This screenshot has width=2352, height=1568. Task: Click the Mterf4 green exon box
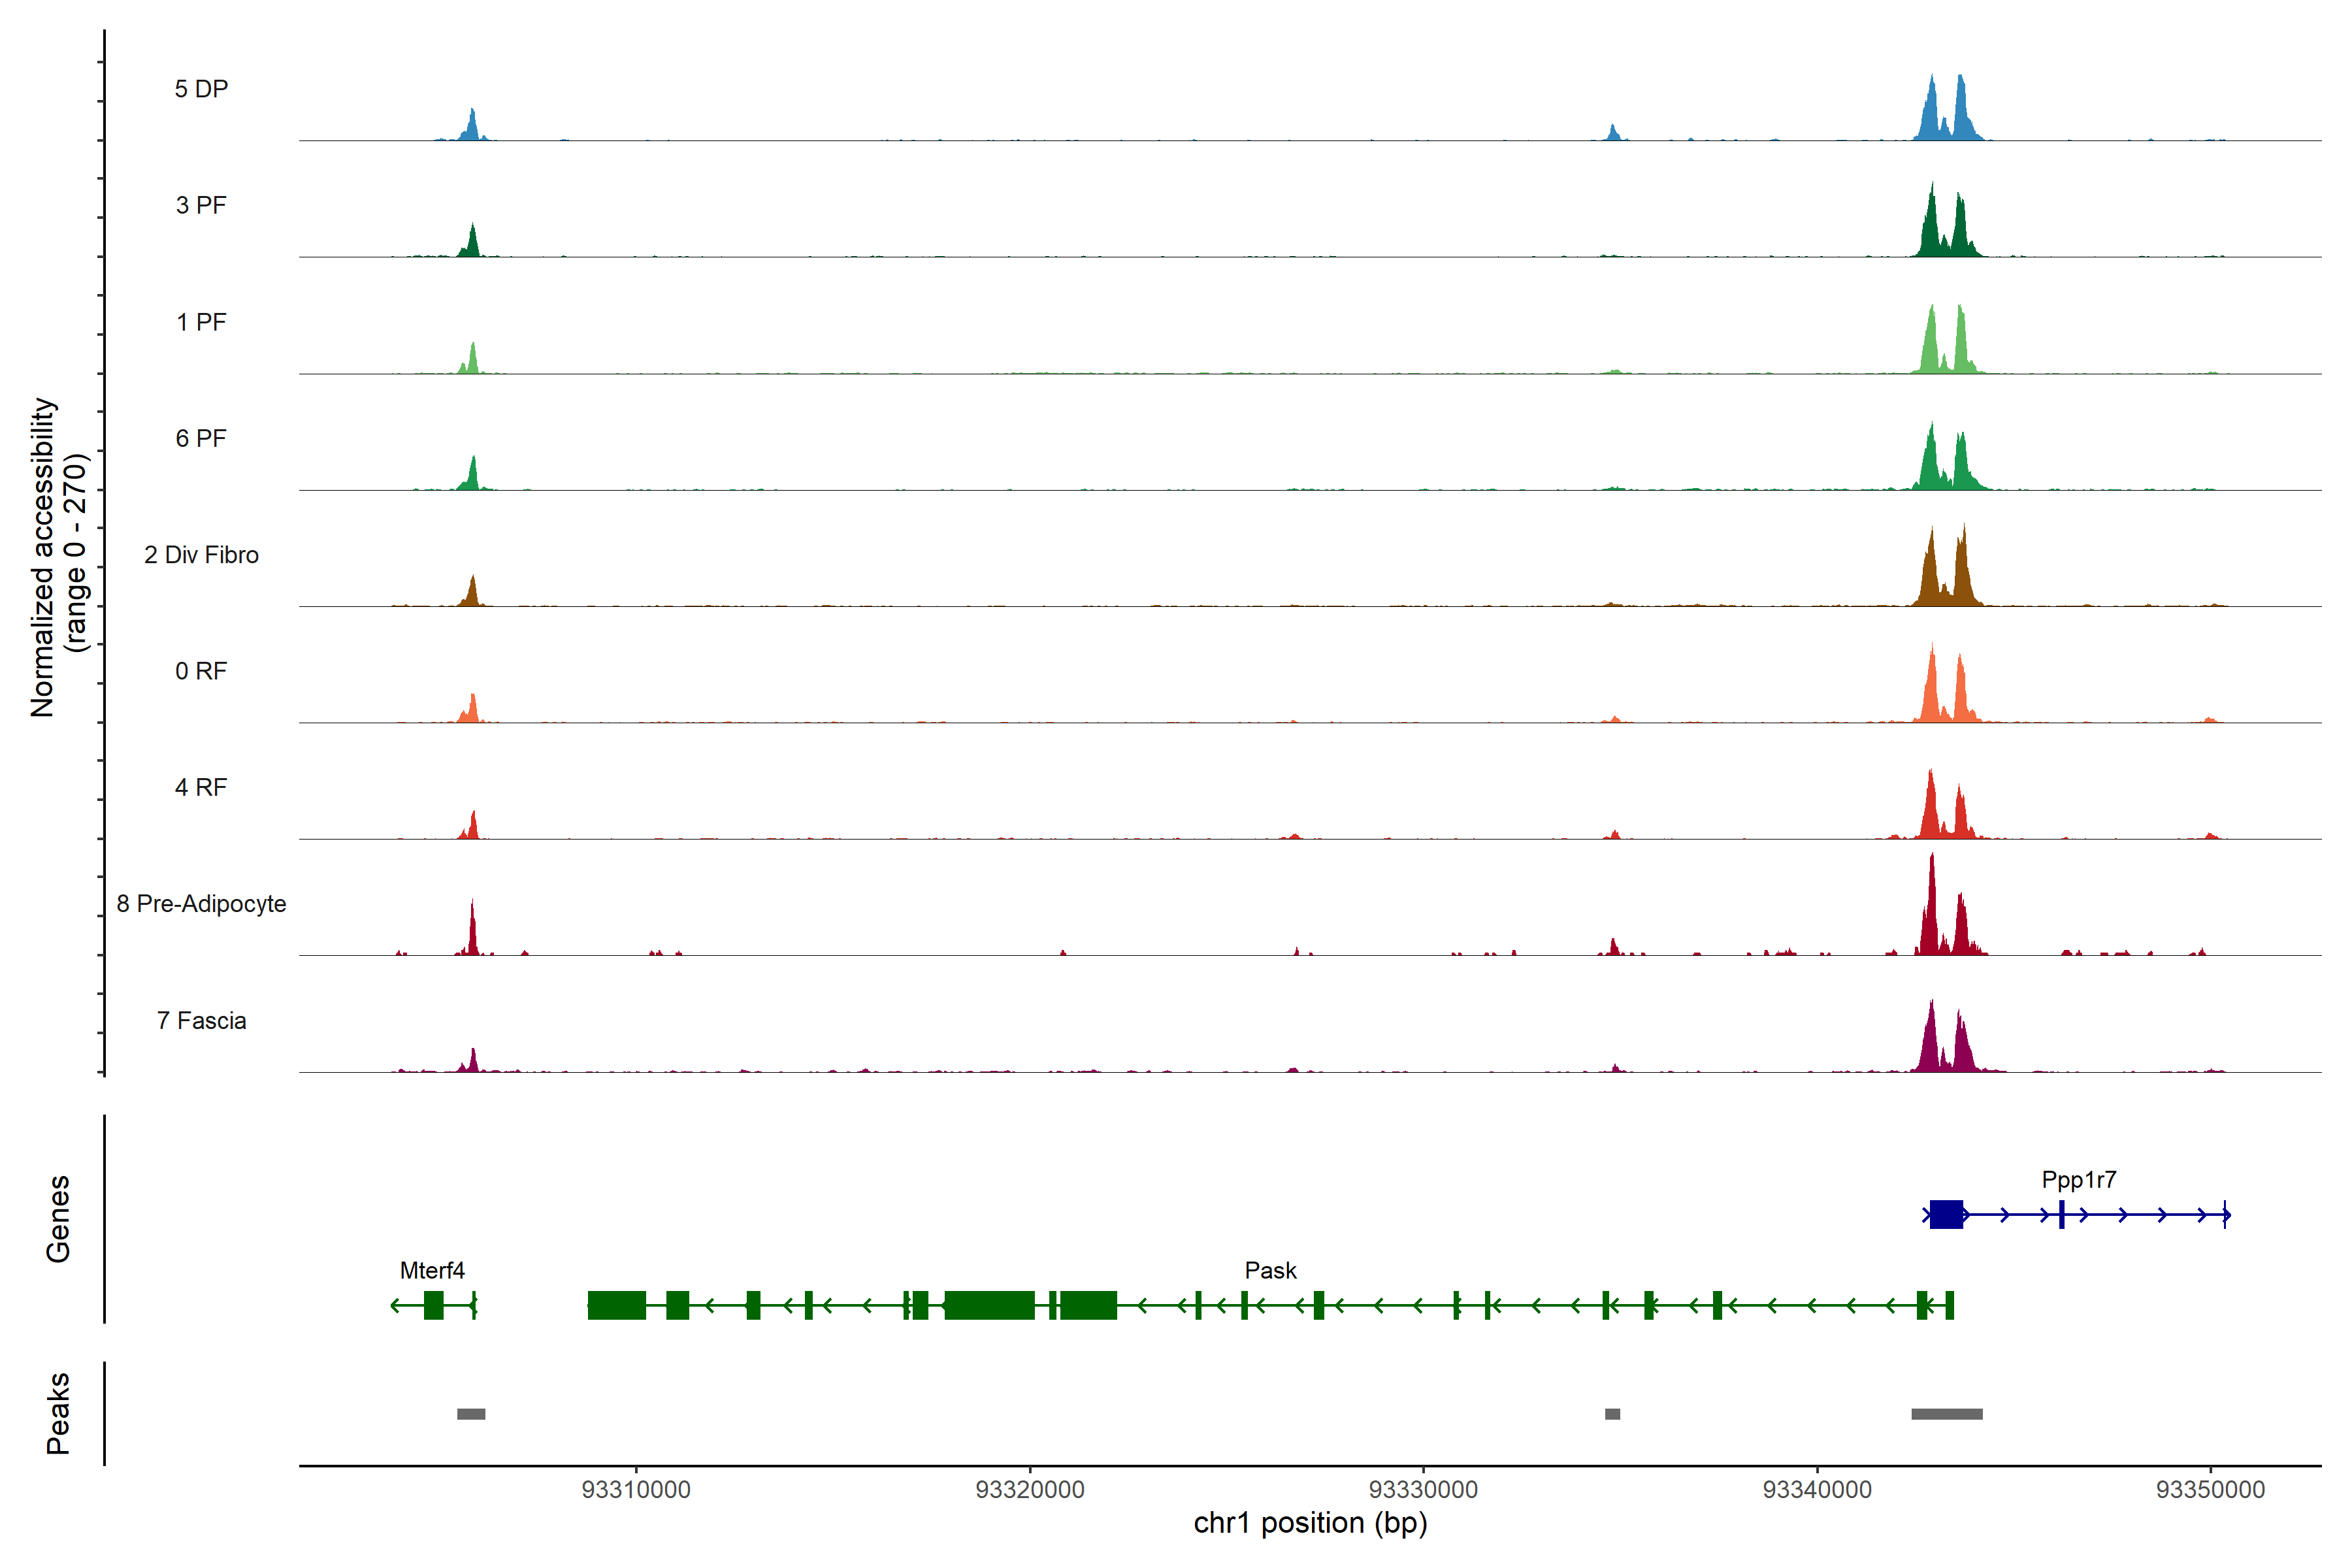click(433, 1305)
